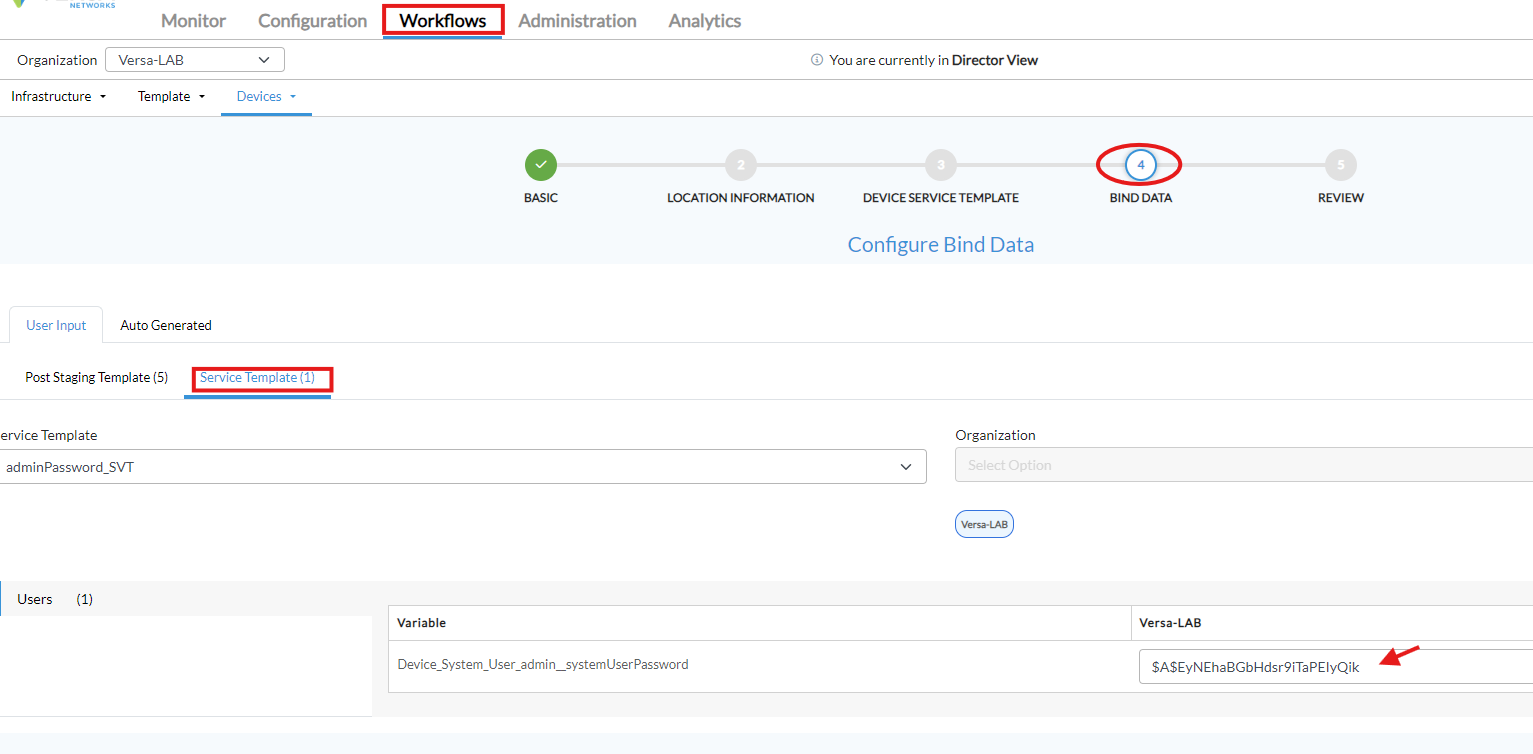Open Service Template (1) tab
1533x754 pixels.
pyautogui.click(x=257, y=378)
